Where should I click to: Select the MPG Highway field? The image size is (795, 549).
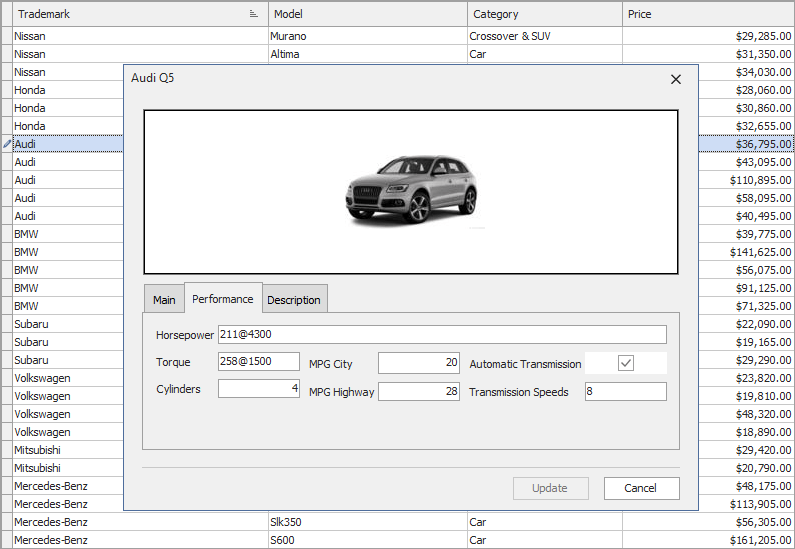click(418, 392)
